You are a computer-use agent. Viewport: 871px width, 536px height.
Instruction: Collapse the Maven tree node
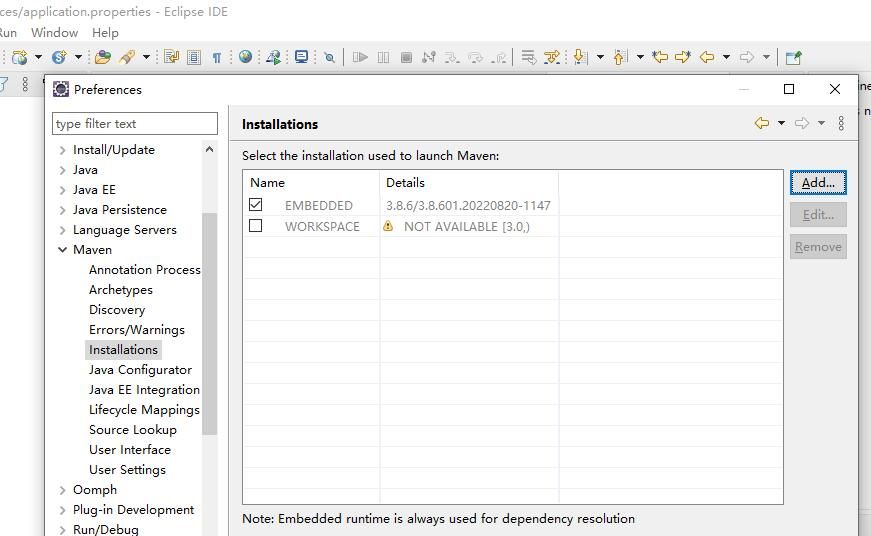[x=63, y=250]
